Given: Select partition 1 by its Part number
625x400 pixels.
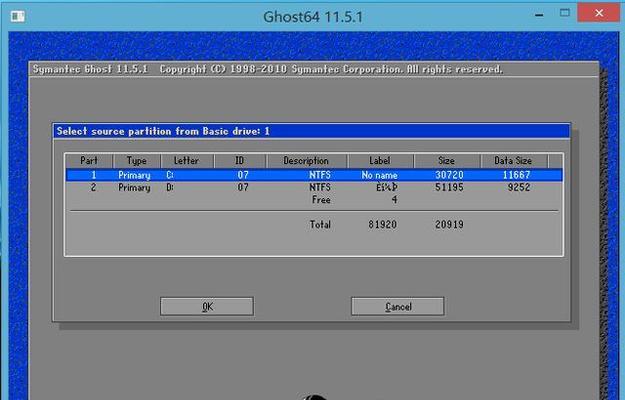Looking at the screenshot, I should tap(94, 175).
